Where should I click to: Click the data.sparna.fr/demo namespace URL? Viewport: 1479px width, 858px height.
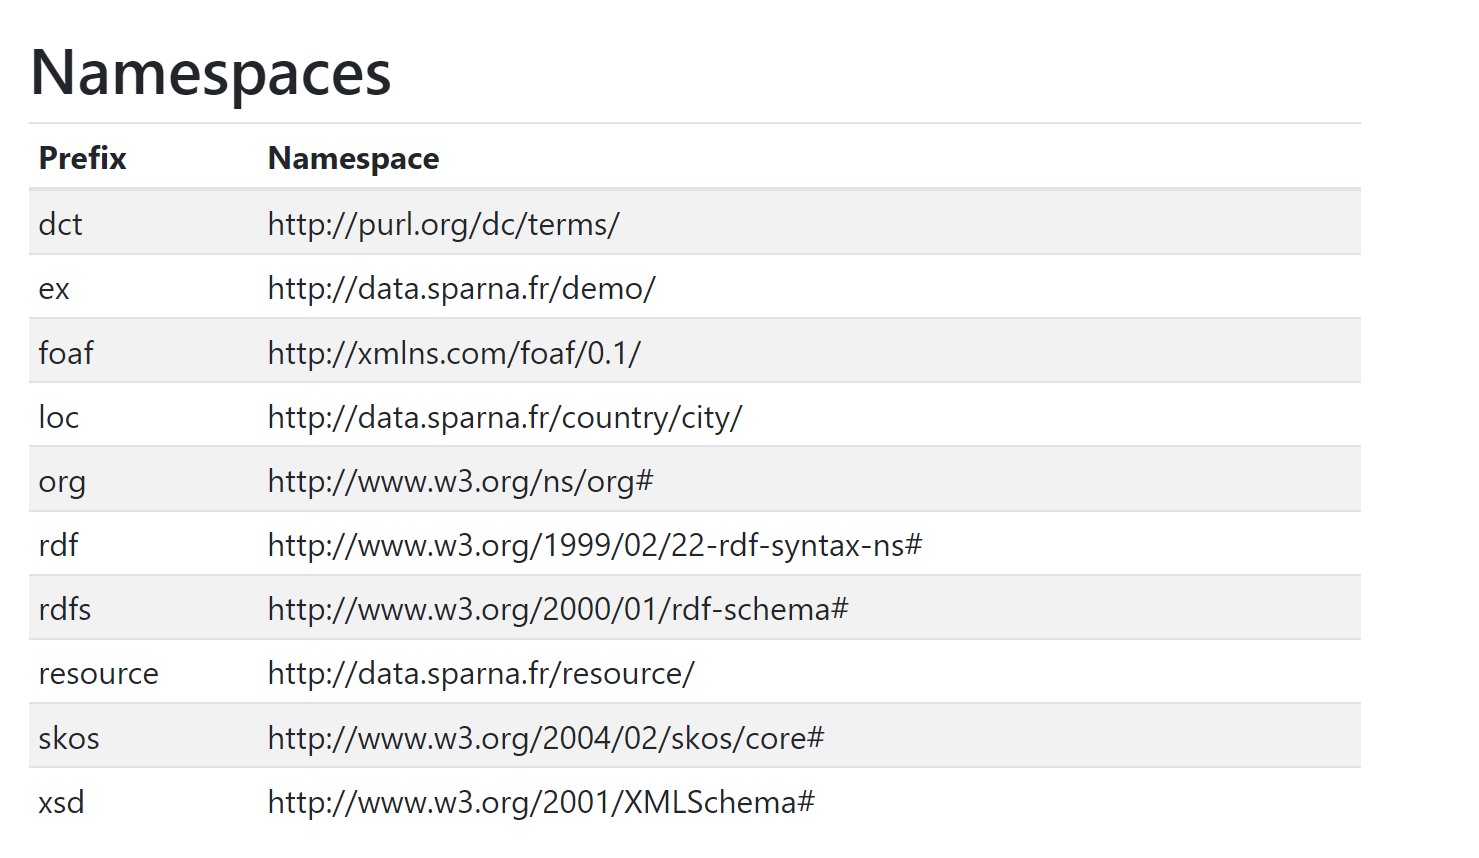[461, 289]
